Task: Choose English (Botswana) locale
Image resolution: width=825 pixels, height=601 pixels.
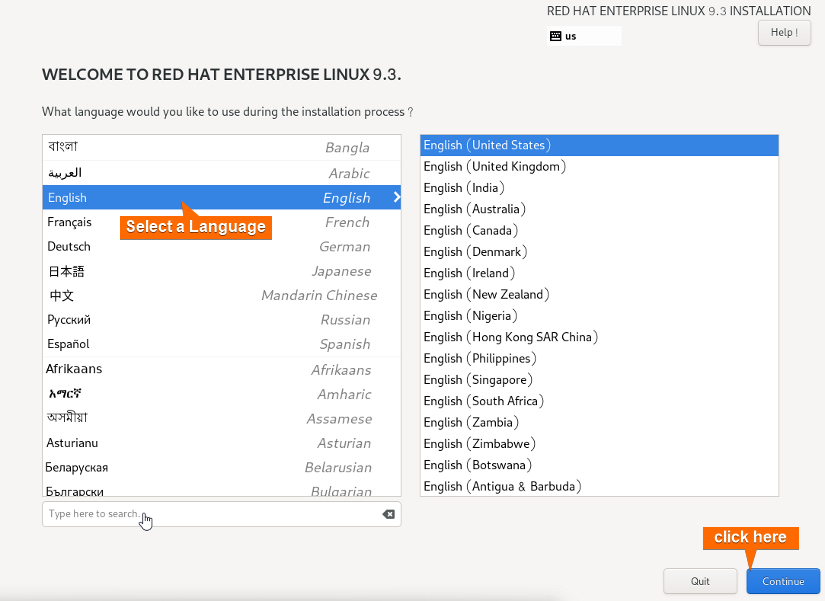Action: coord(599,465)
